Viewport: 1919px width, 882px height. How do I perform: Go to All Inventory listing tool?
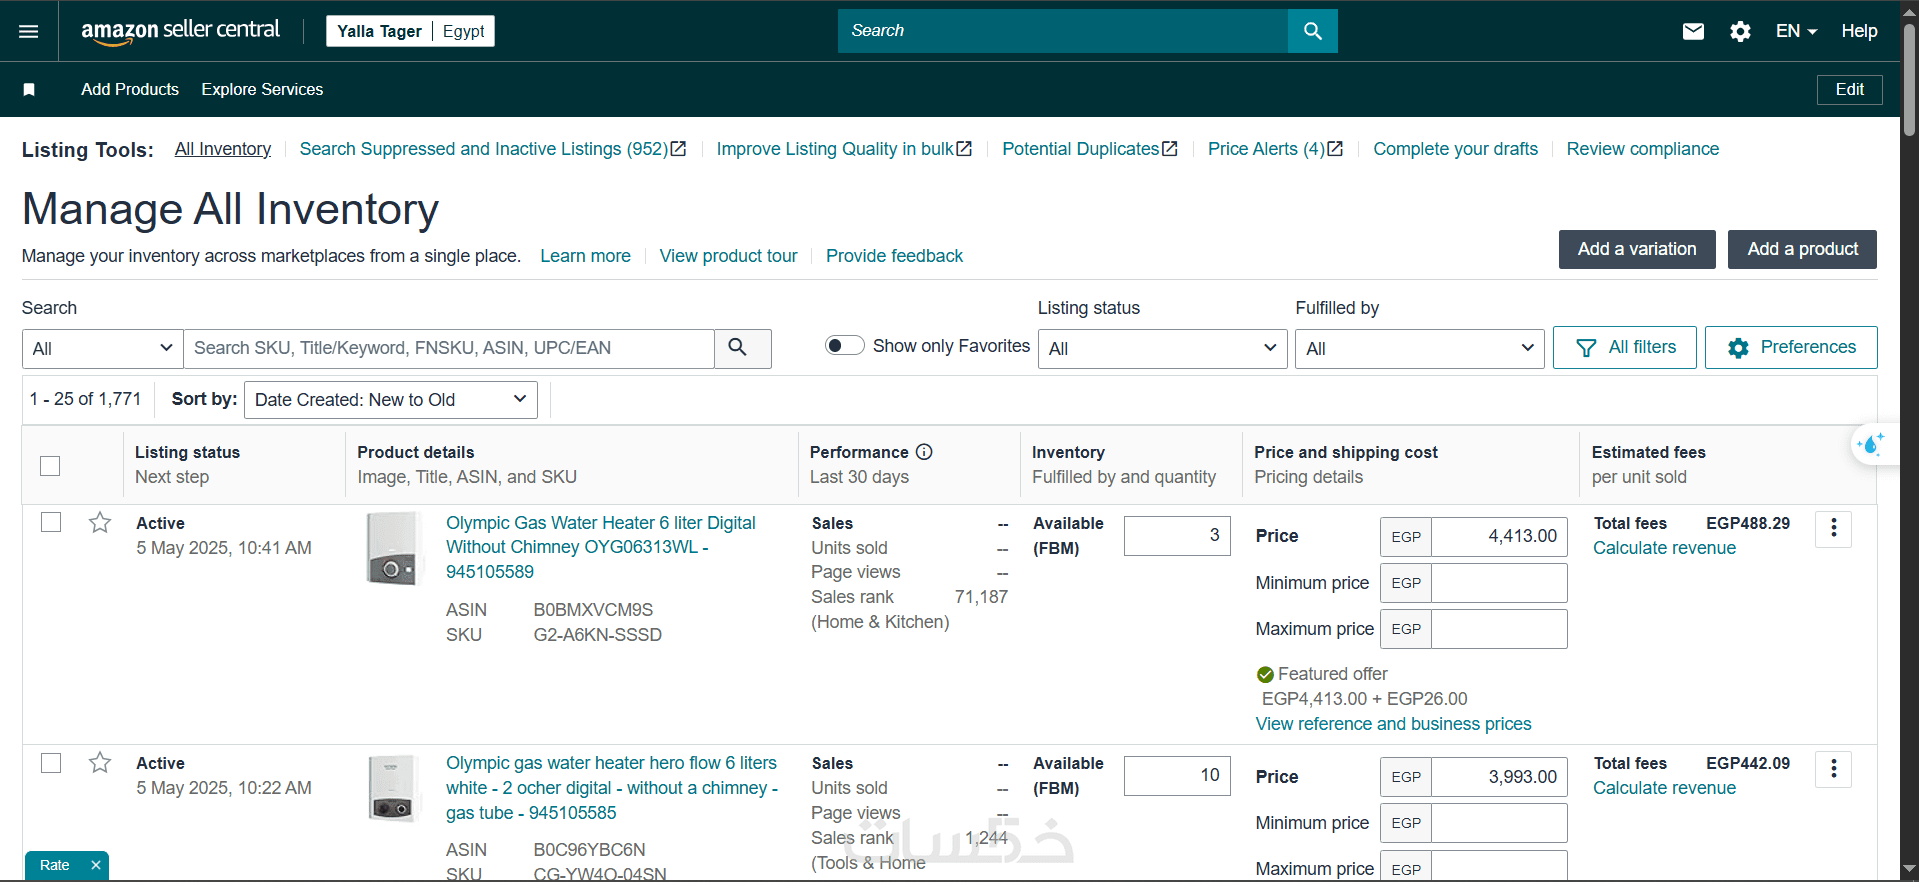tap(223, 149)
